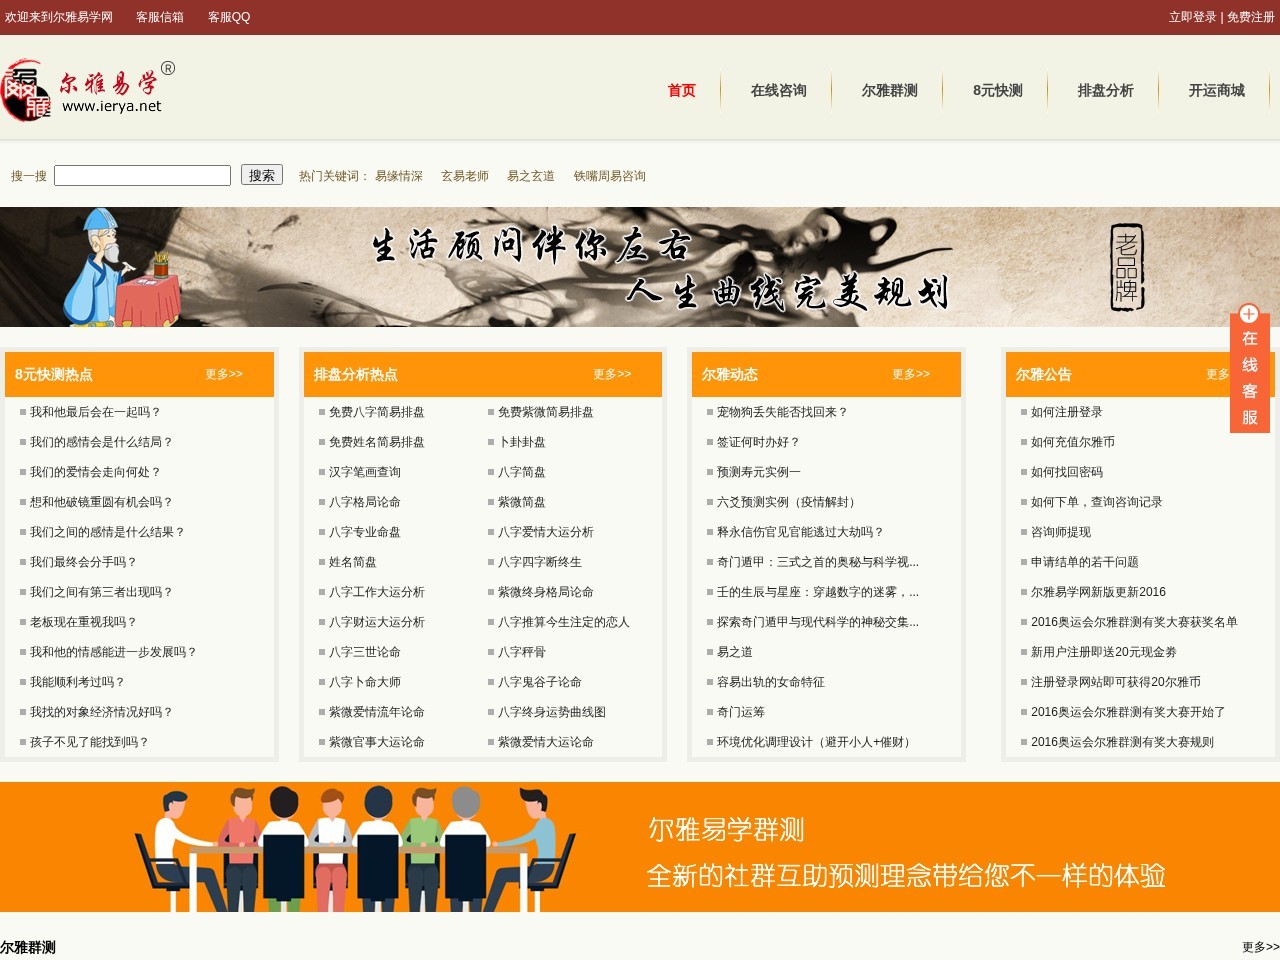1280x960 pixels.
Task: Click the hot keyword 易缘情深
Action: [x=400, y=175]
